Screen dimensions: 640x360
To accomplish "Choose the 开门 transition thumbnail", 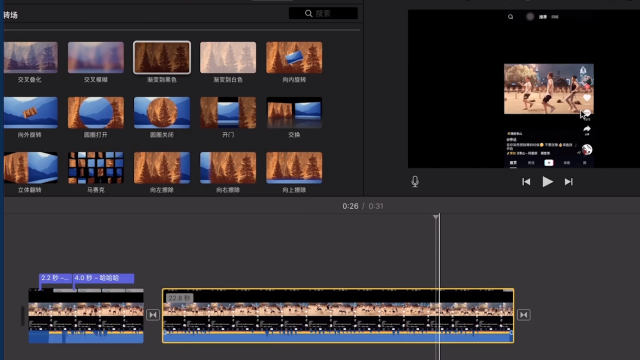I will [228, 113].
